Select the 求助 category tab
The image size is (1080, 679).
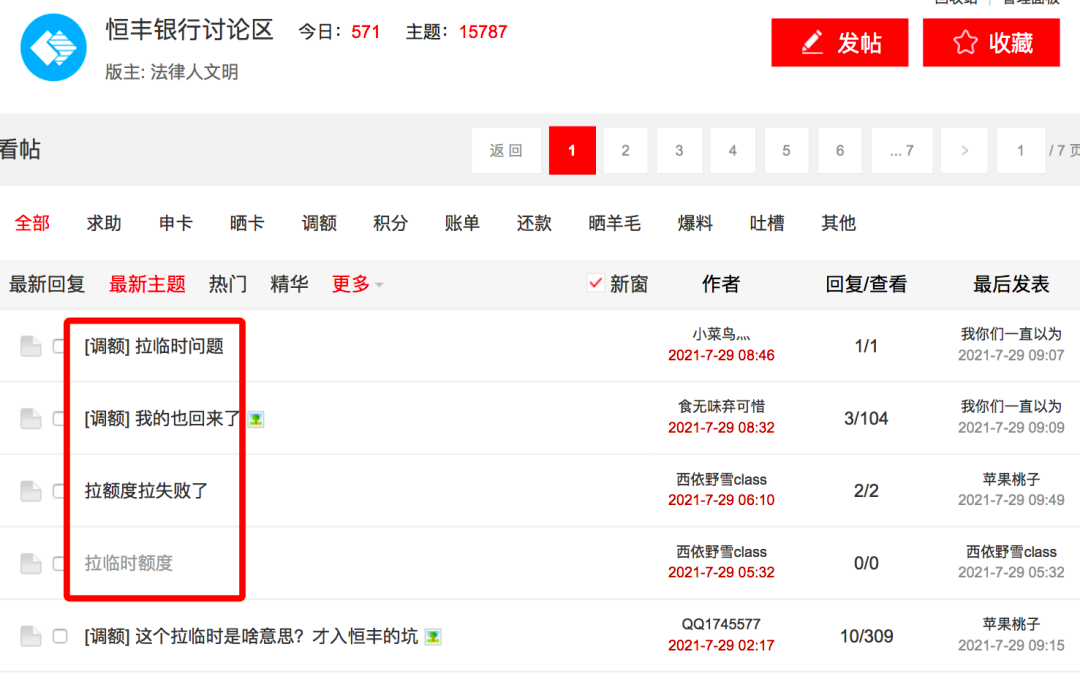[x=104, y=223]
